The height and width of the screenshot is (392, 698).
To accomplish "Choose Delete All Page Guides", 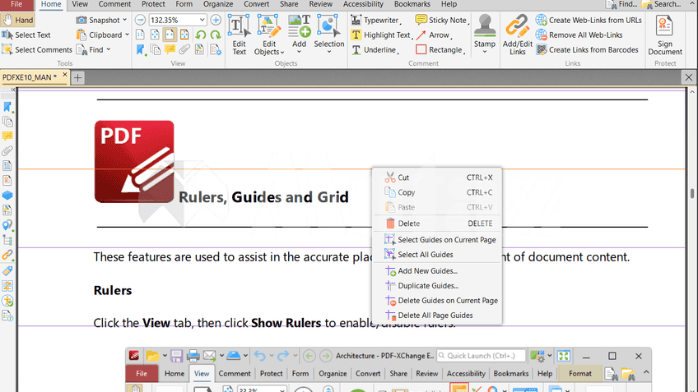I will pyautogui.click(x=437, y=315).
